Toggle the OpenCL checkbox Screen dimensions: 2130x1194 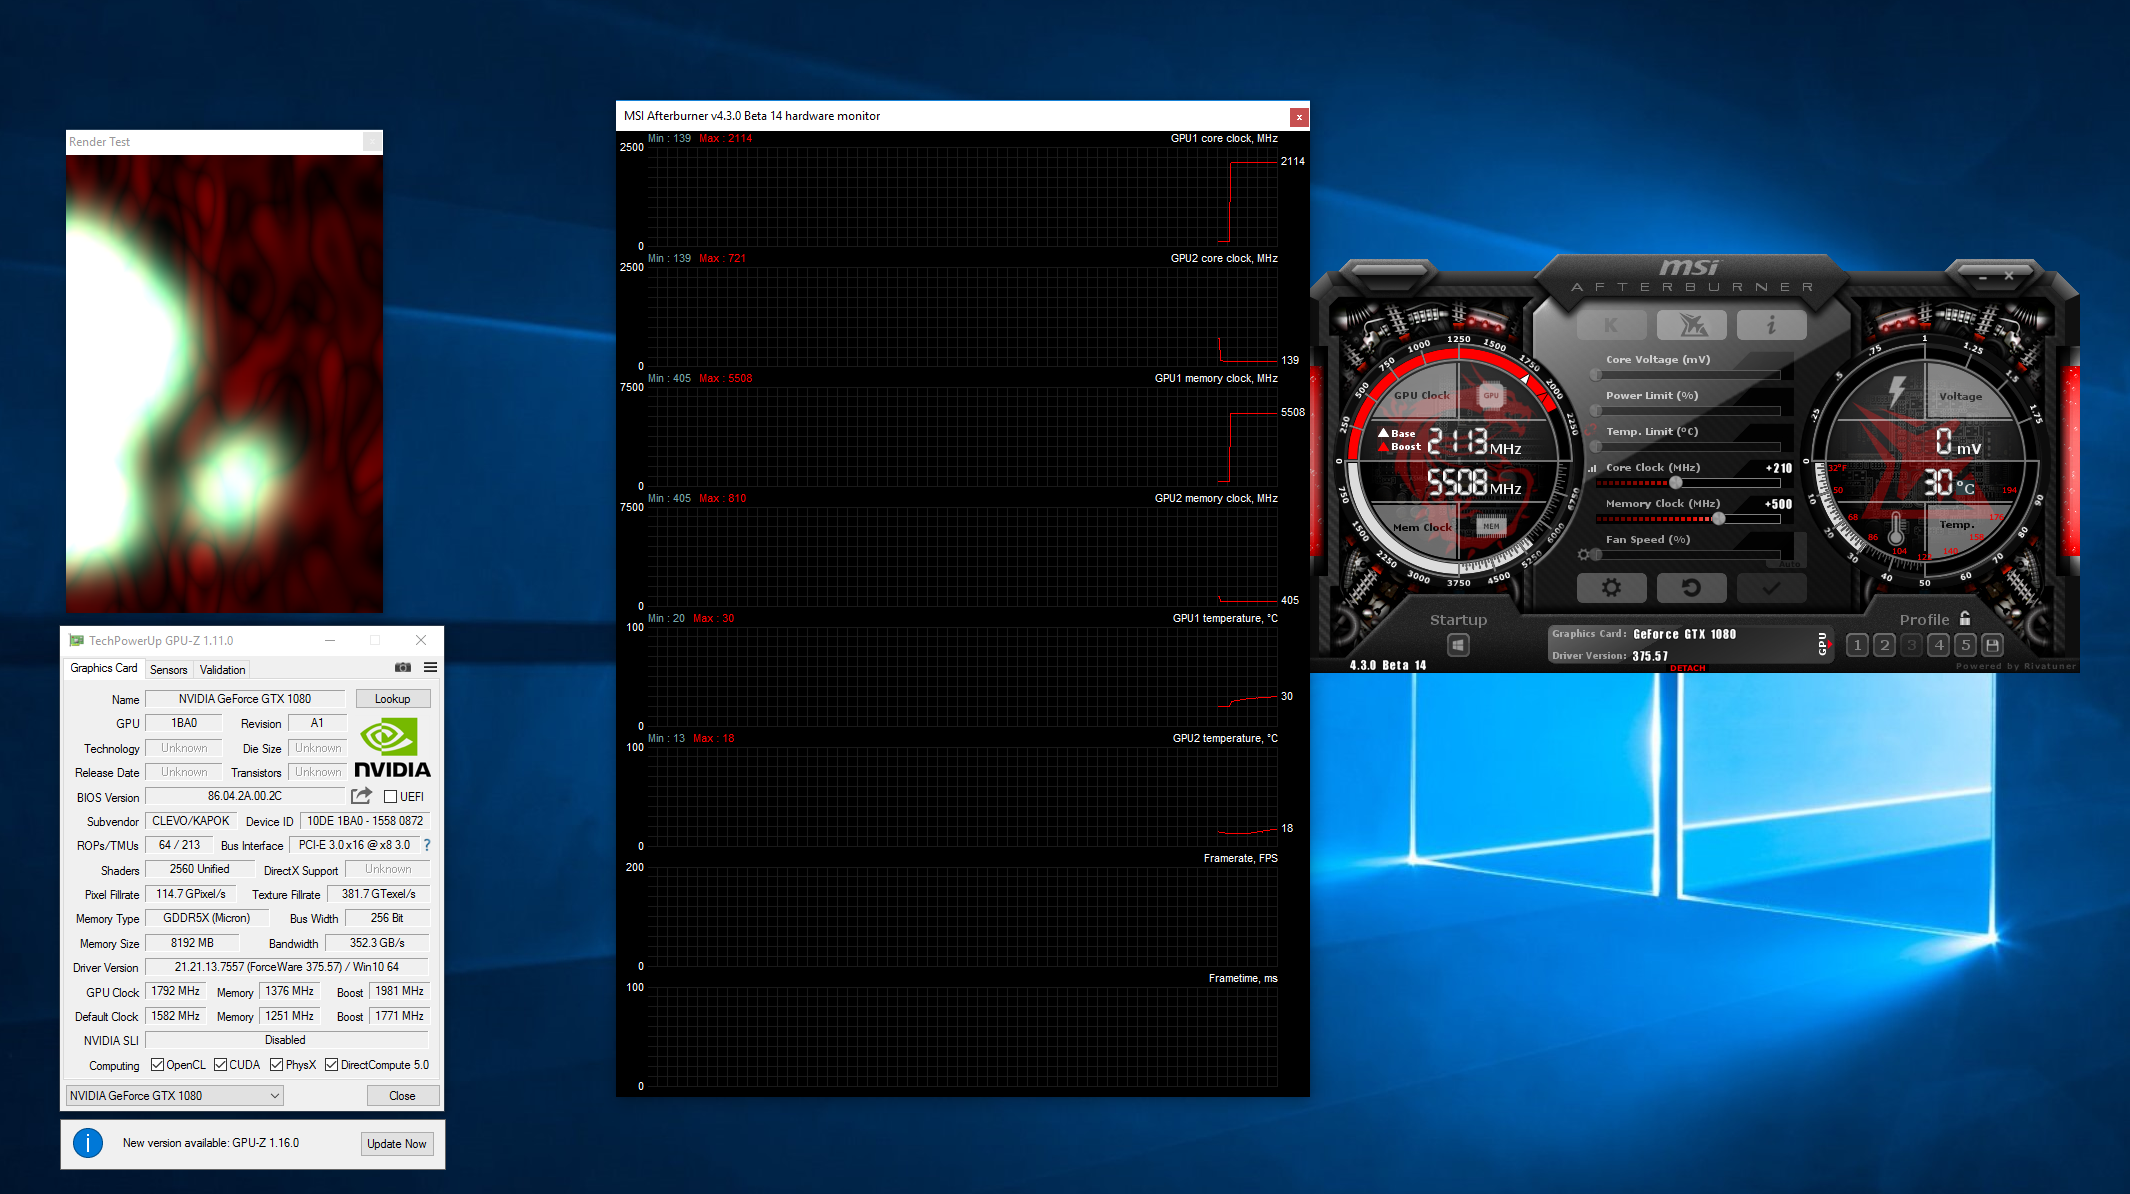157,1065
